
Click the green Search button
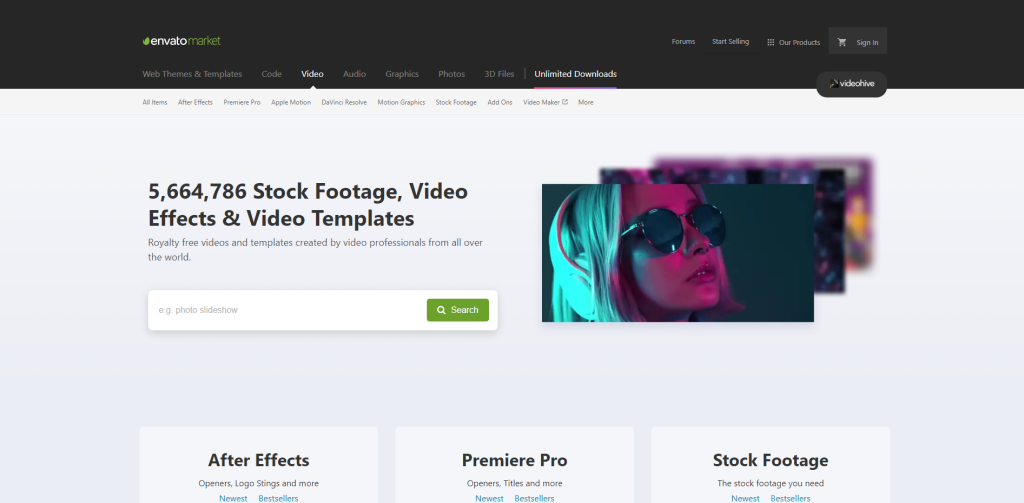pyautogui.click(x=458, y=310)
